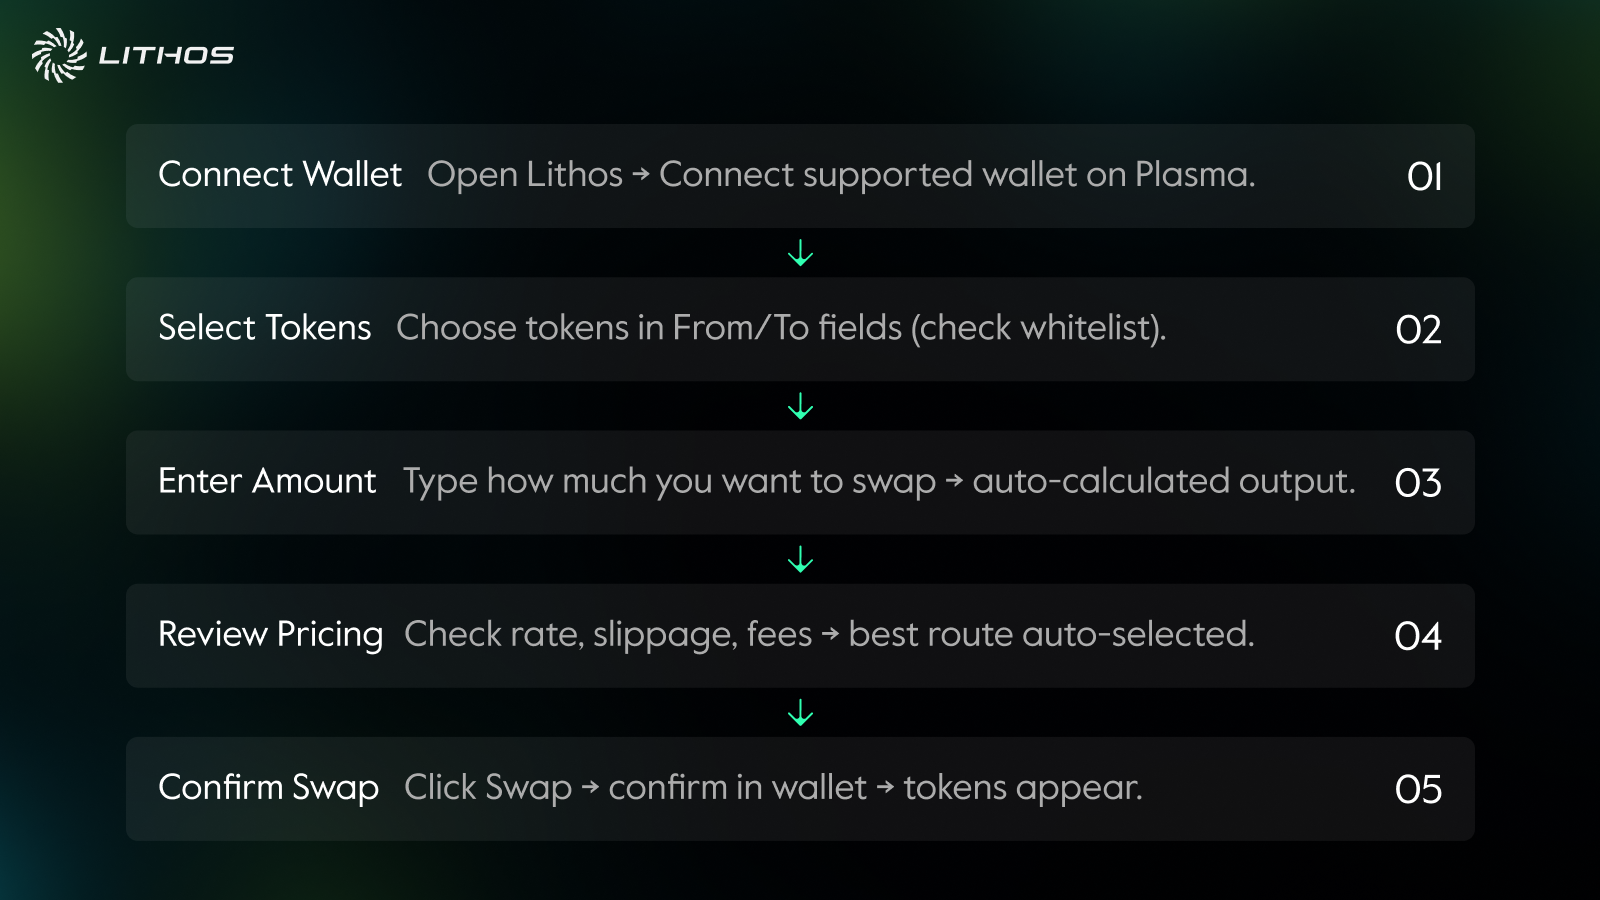Click step number 05
The width and height of the screenshot is (1600, 900).
[x=1418, y=790]
